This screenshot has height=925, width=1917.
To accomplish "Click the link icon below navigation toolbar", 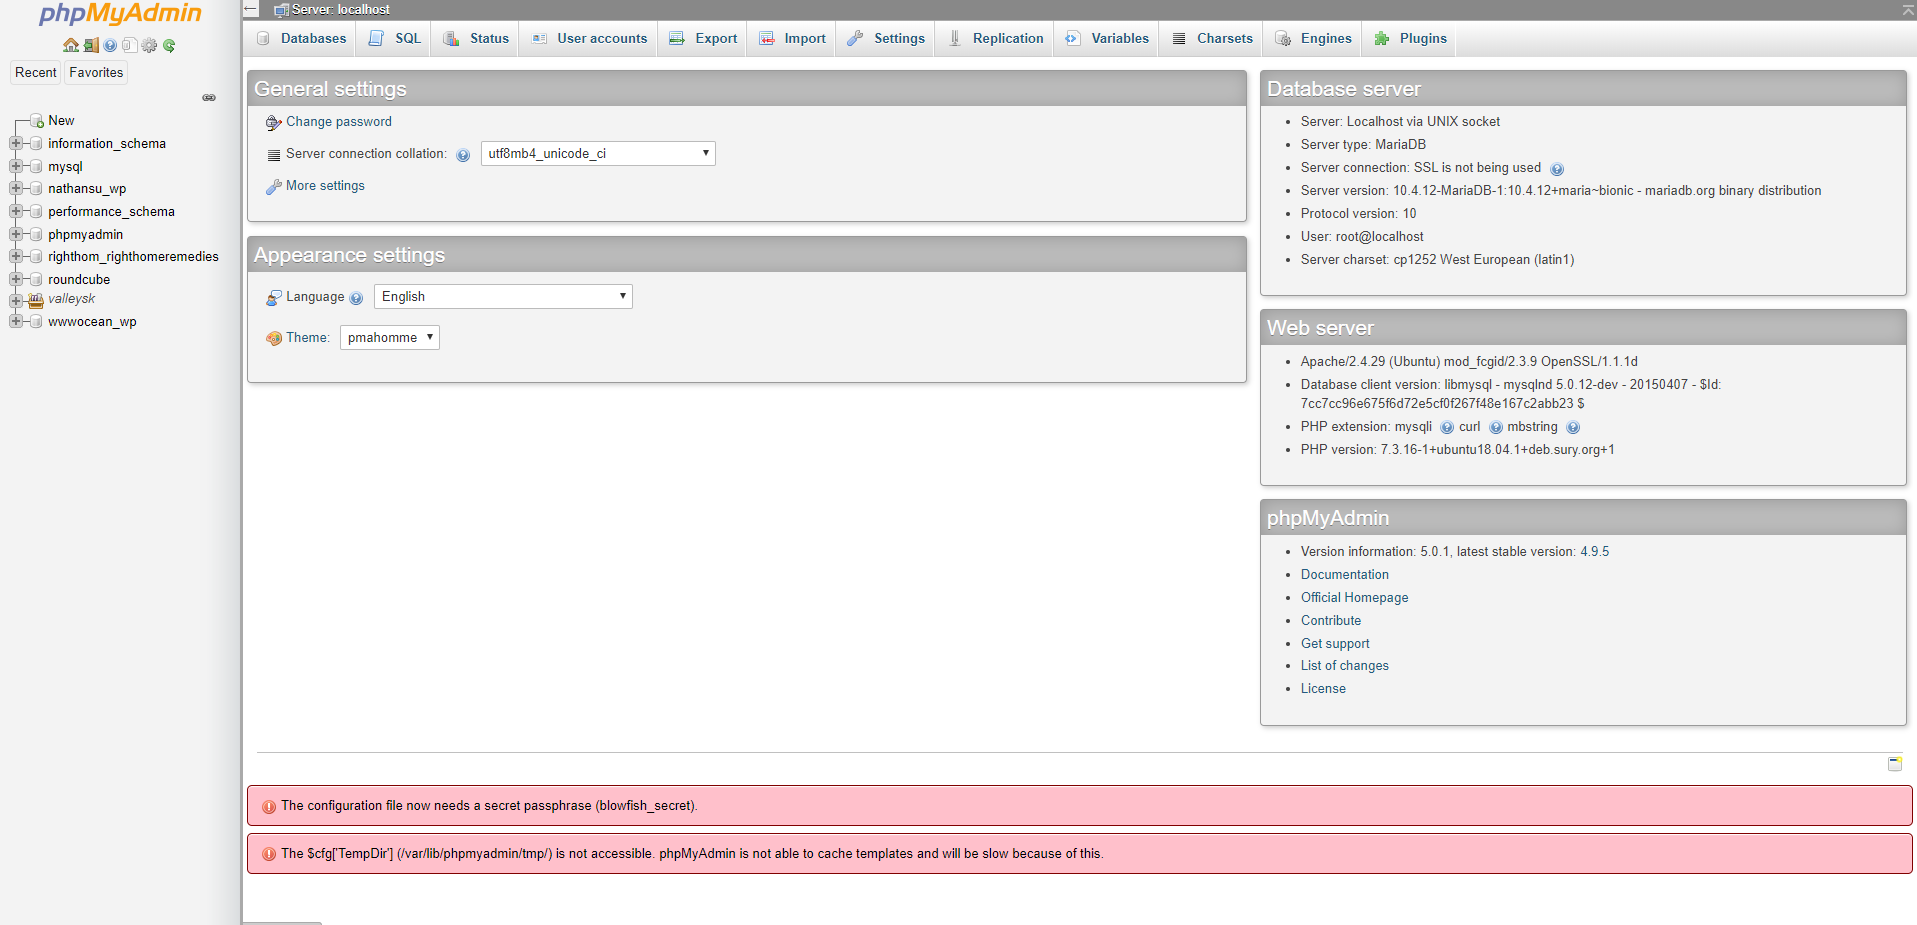I will (209, 97).
